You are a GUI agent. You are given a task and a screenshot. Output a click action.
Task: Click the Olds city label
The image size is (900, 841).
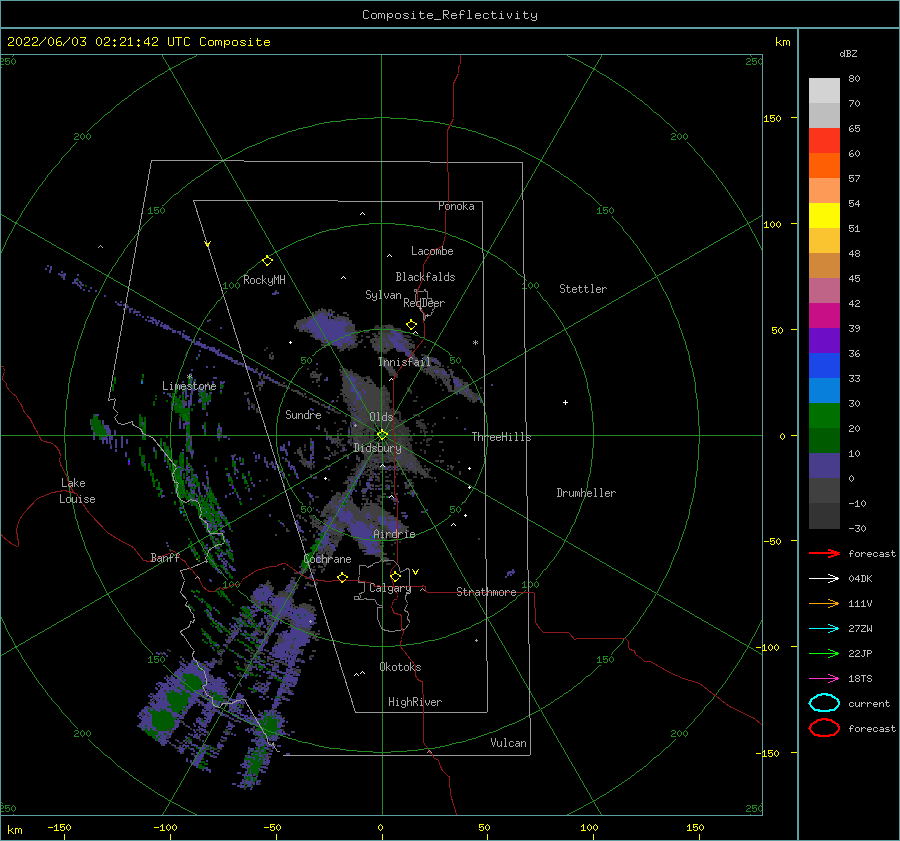381,417
